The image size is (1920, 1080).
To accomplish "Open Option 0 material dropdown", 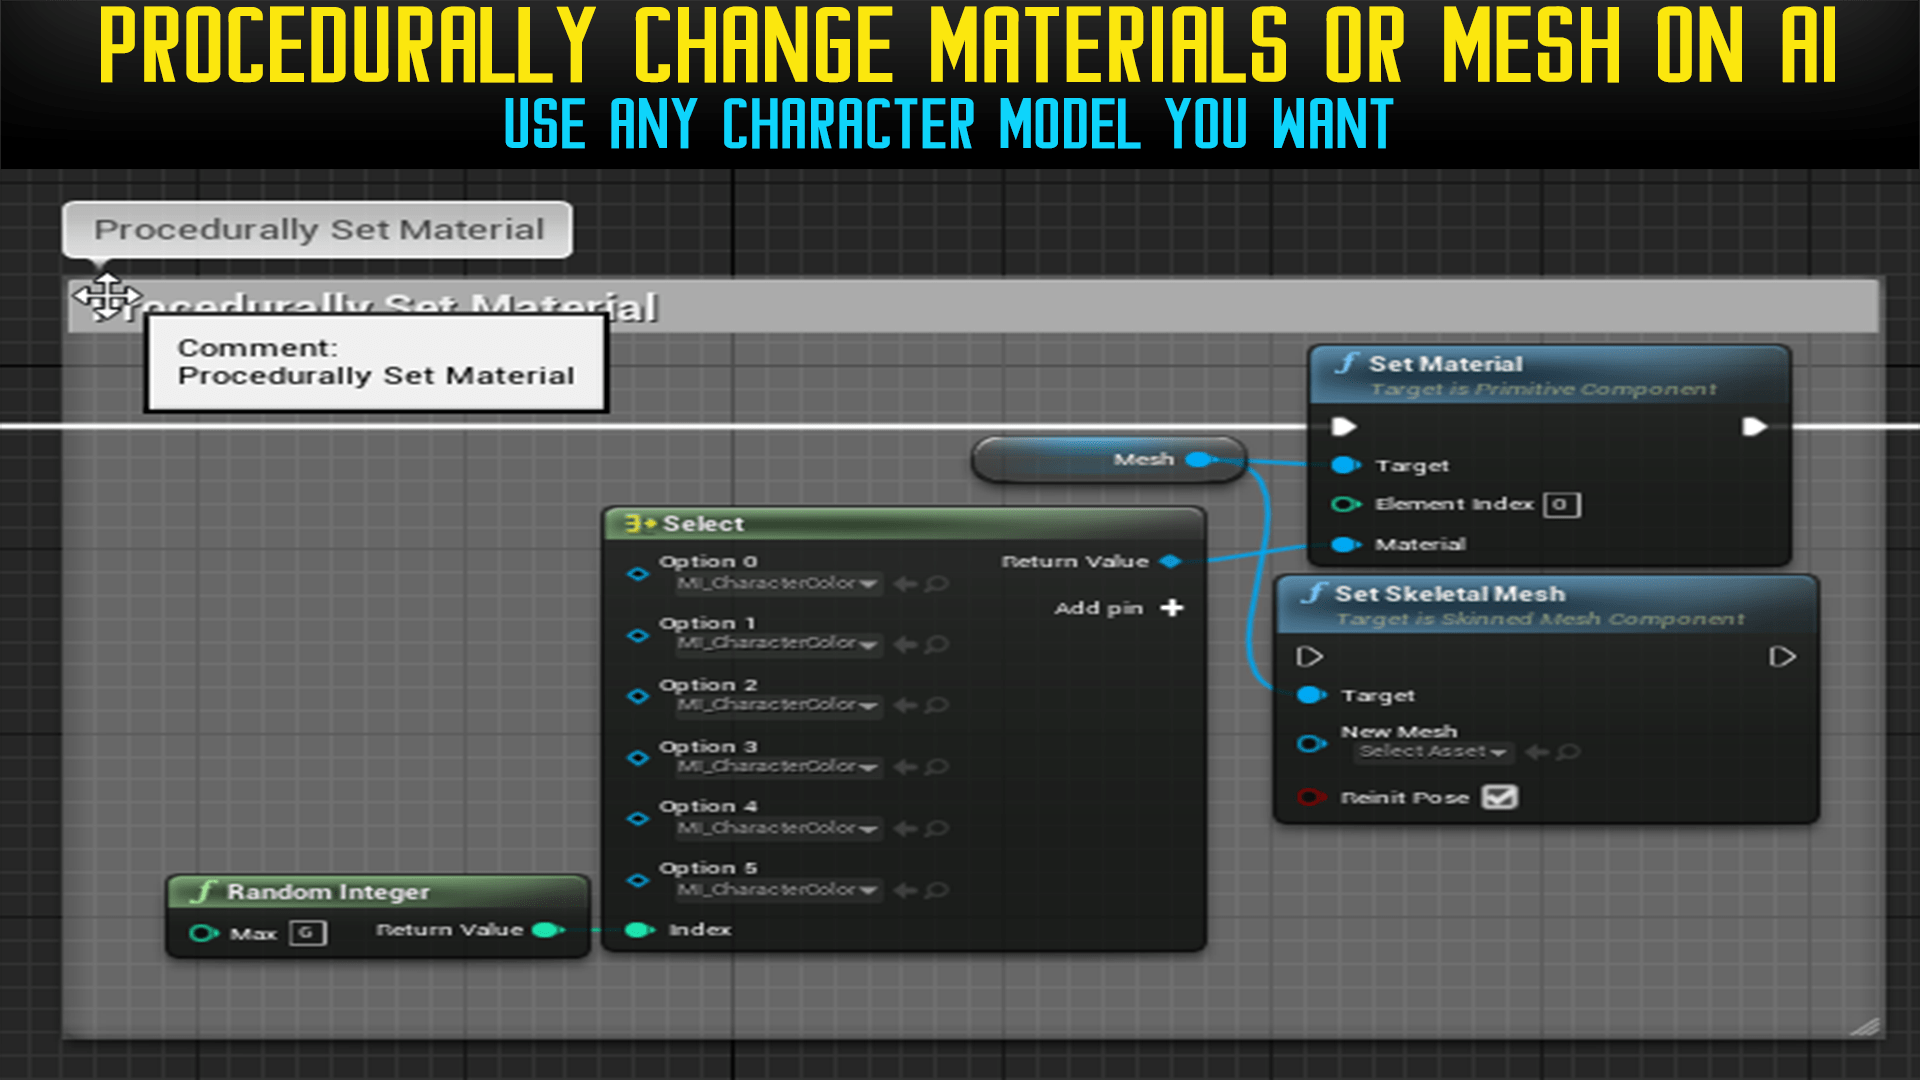I will [778, 583].
